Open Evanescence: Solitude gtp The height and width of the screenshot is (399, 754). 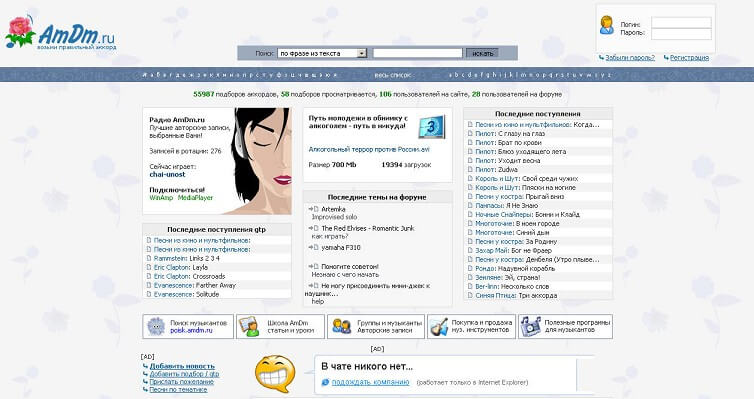tap(186, 294)
